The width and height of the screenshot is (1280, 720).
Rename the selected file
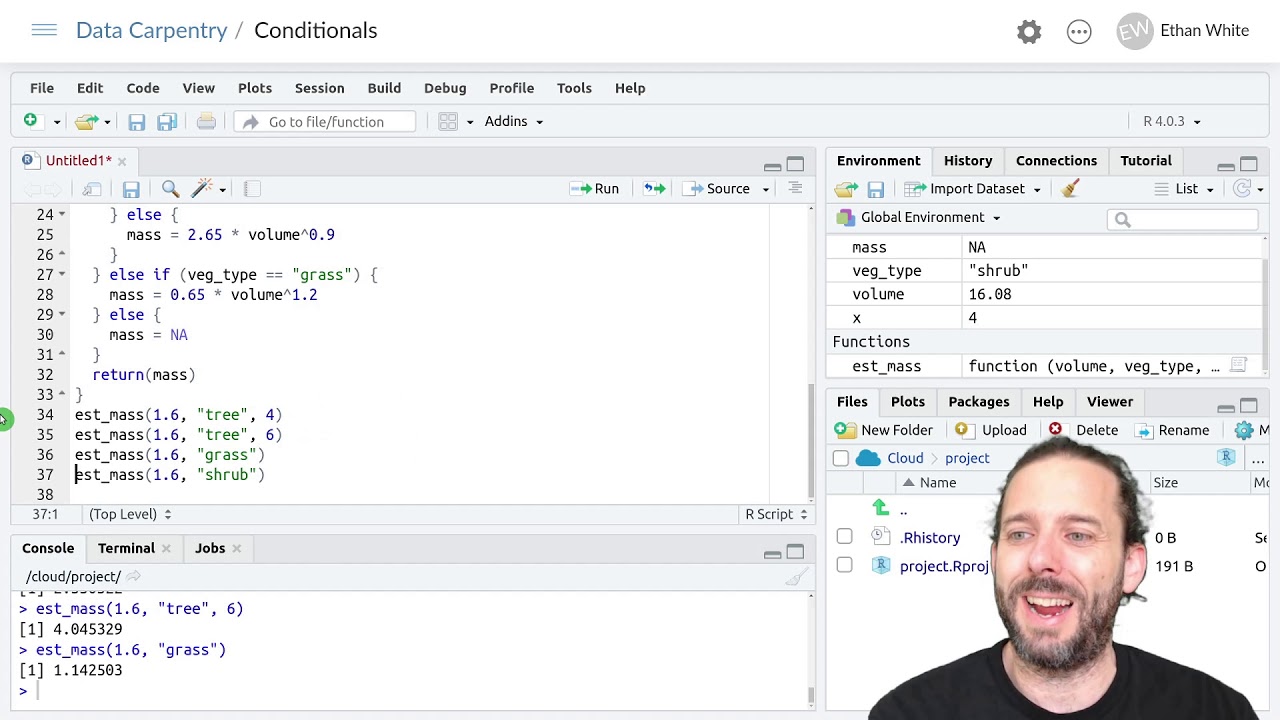[x=1174, y=430]
